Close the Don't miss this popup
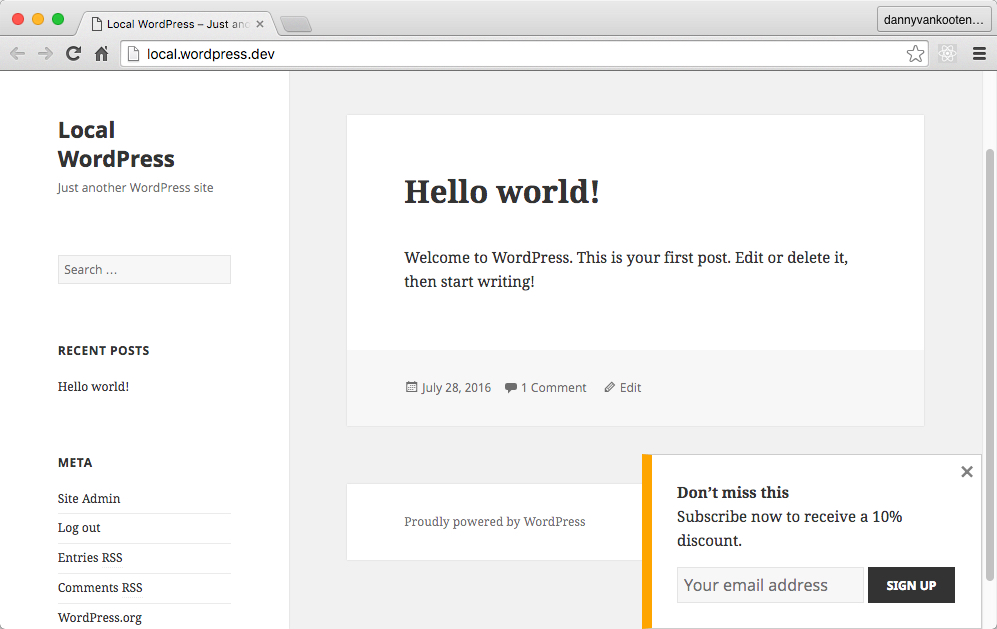 966,472
